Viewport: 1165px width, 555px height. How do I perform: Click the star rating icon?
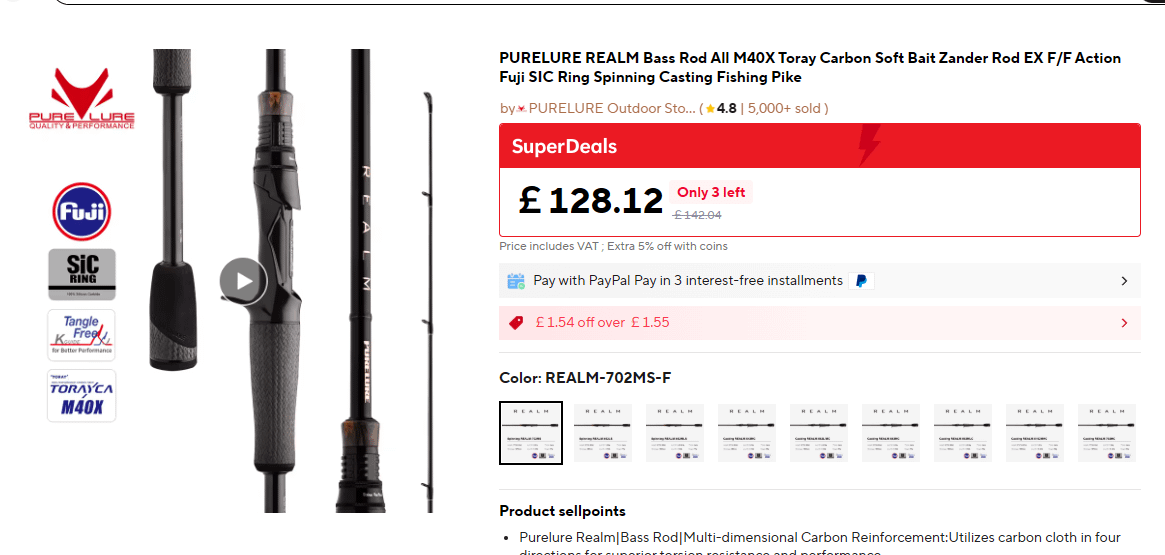pos(710,109)
